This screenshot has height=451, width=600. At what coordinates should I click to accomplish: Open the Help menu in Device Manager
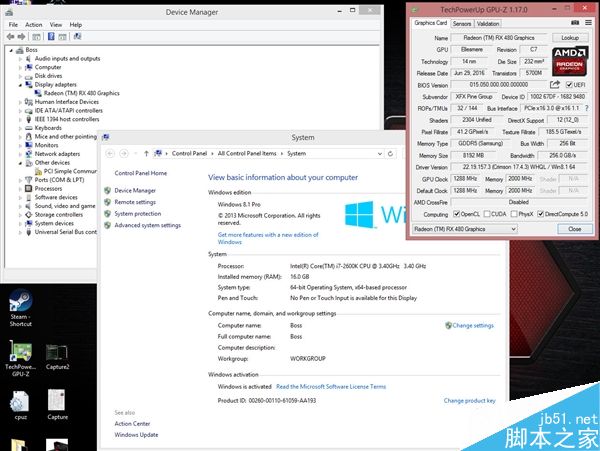76,24
